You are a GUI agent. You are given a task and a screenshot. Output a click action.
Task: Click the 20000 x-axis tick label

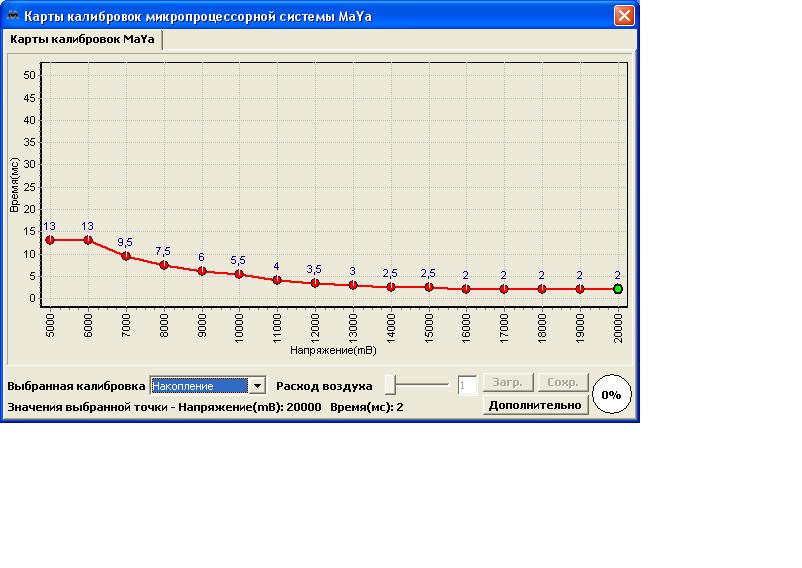pyautogui.click(x=618, y=328)
